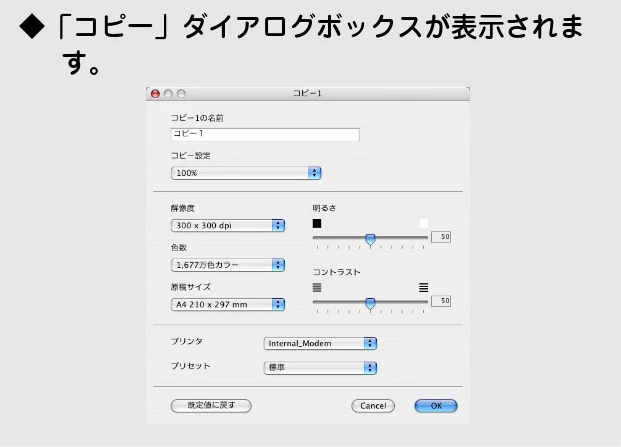Click the white bright-end brightness icon
The height and width of the screenshot is (447, 621).
click(x=423, y=224)
